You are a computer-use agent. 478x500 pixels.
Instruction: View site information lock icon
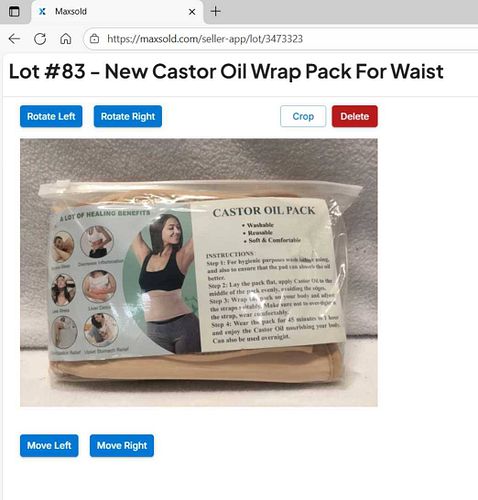tap(95, 39)
